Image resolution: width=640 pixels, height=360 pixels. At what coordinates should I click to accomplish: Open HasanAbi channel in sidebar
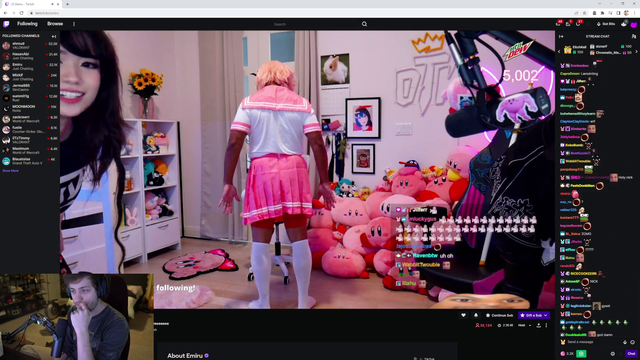tap(30, 56)
